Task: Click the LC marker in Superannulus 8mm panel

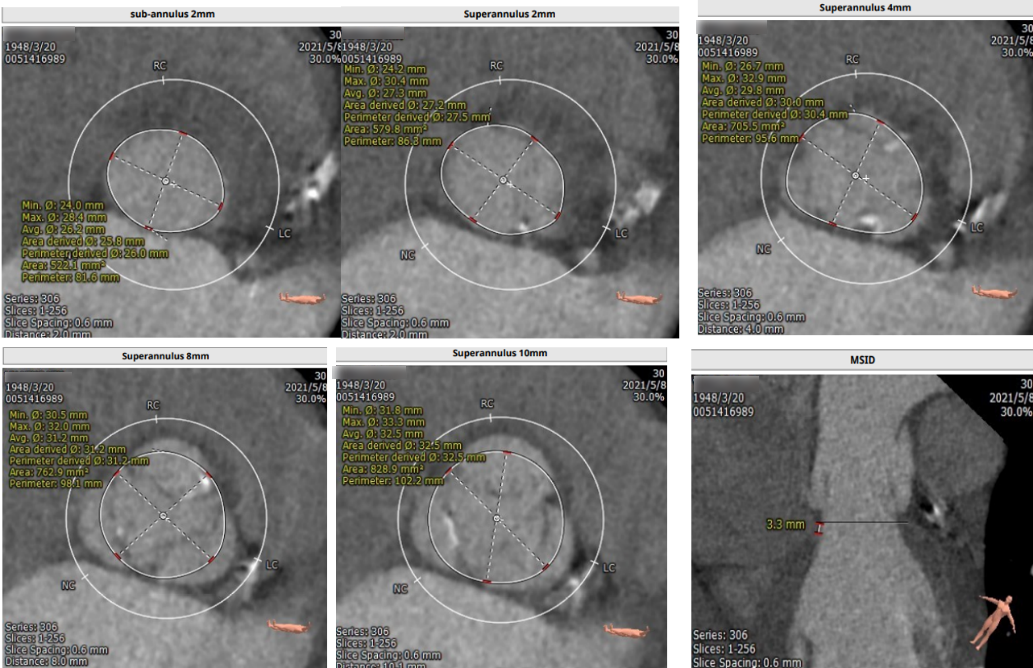Action: 271,565
